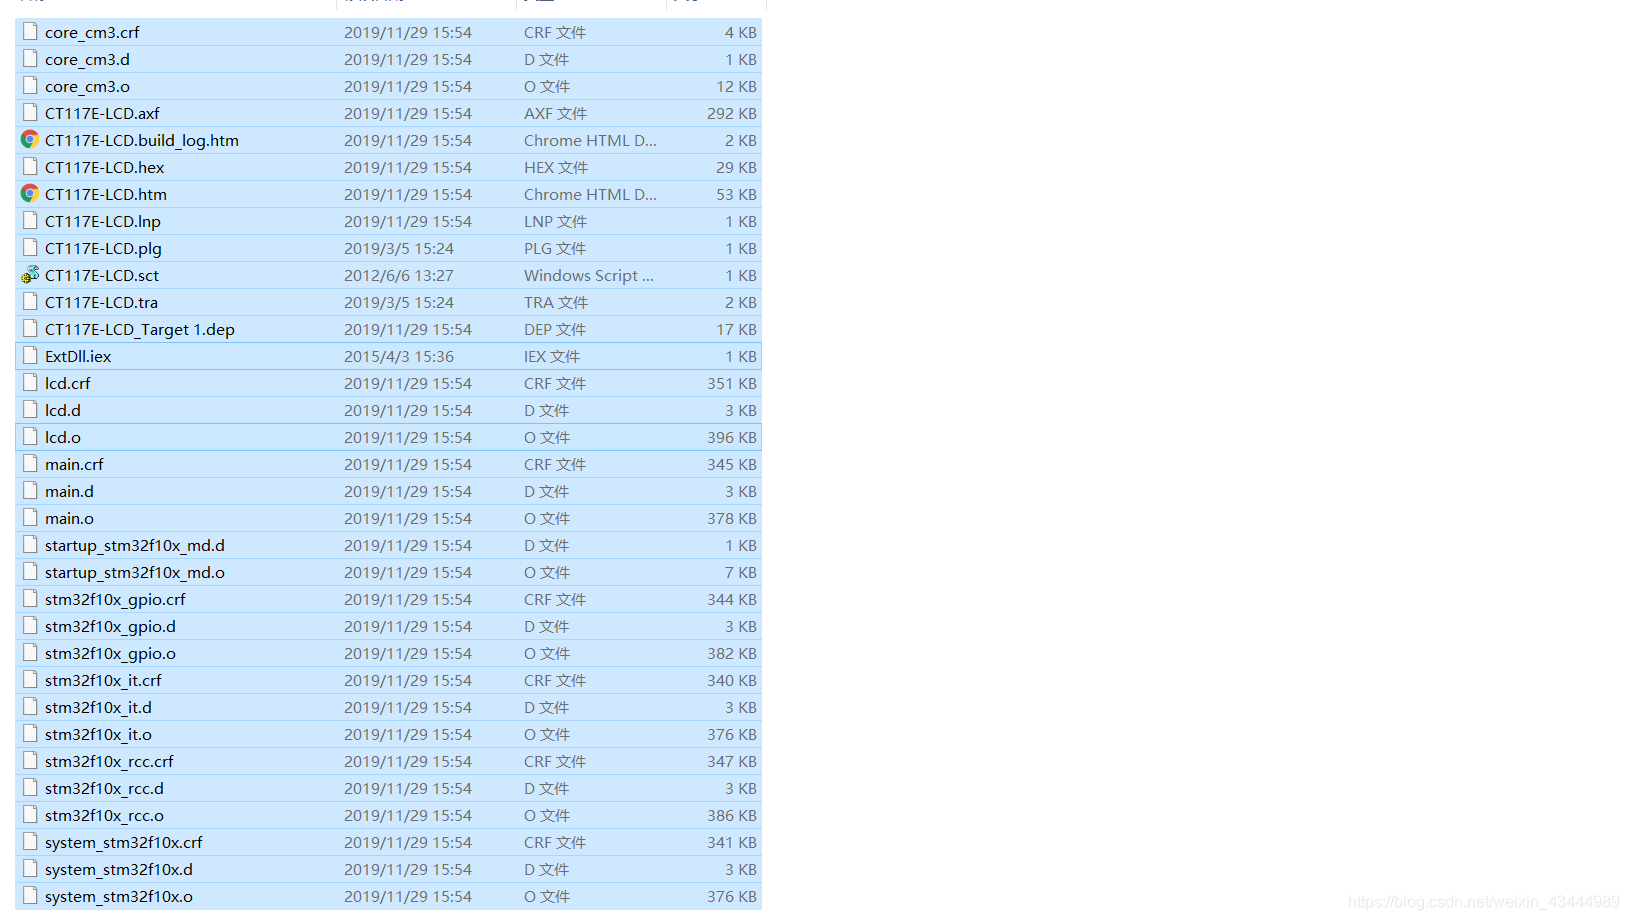Select the file name system_stm32f10x.d

[119, 869]
